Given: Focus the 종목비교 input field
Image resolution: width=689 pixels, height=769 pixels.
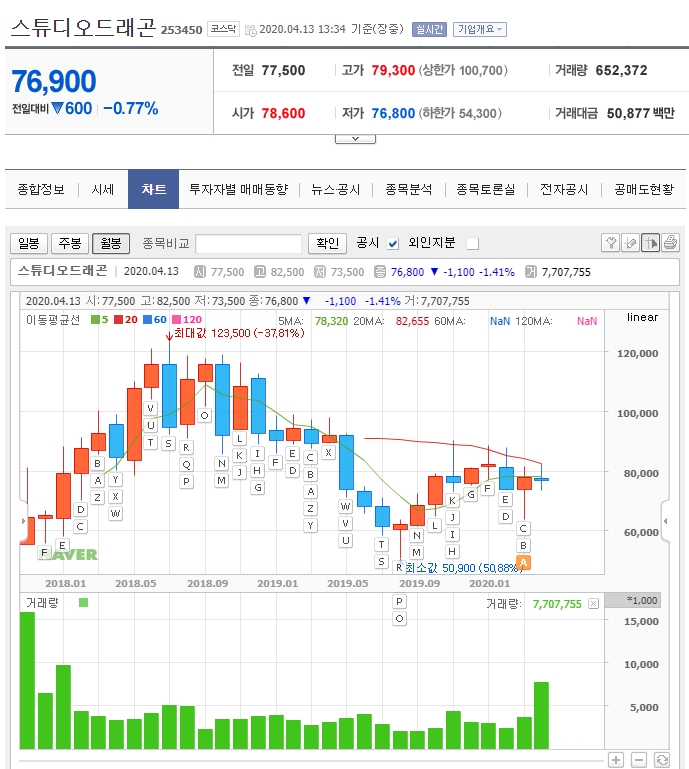Looking at the screenshot, I should click(x=249, y=243).
